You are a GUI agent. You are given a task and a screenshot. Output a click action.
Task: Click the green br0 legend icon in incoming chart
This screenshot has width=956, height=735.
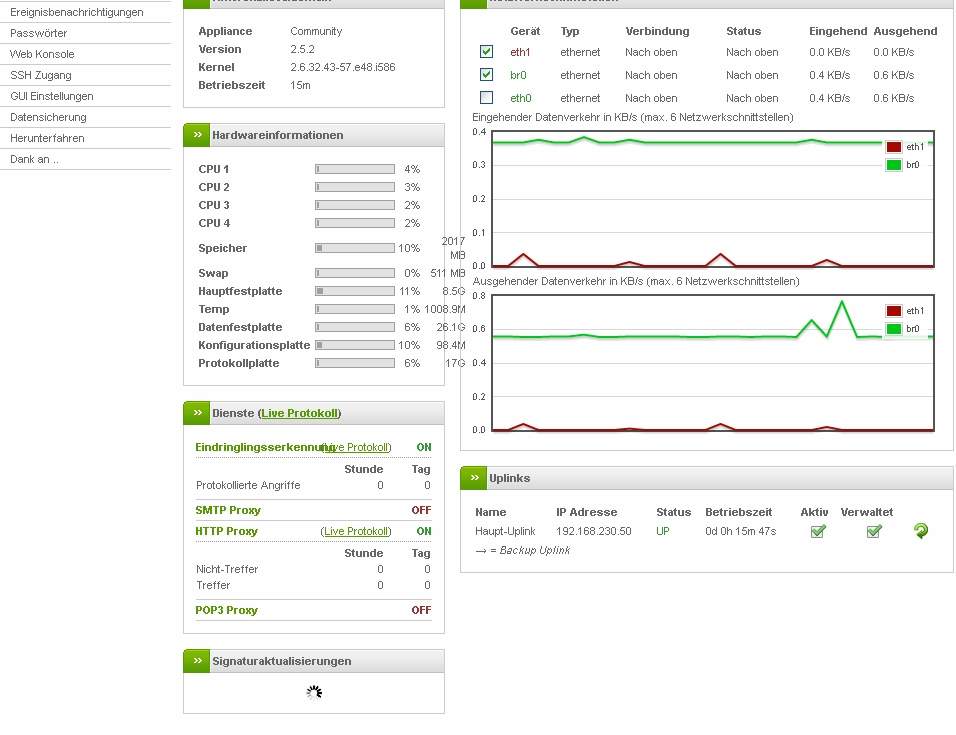click(x=893, y=165)
